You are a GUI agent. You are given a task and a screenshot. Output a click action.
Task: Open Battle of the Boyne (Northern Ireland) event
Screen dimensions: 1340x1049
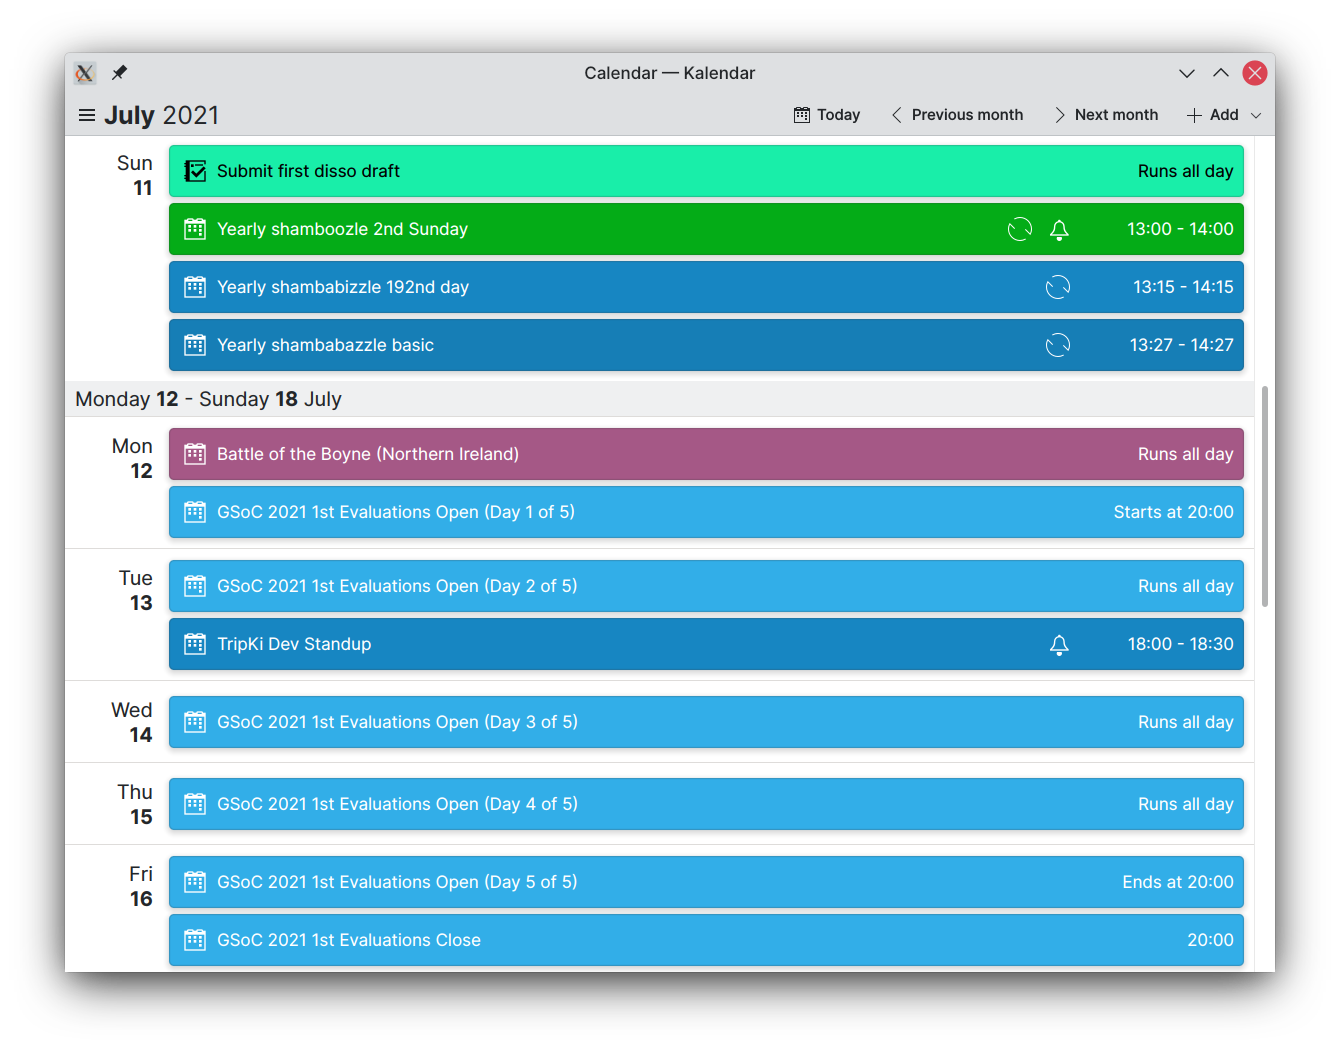[x=706, y=454]
